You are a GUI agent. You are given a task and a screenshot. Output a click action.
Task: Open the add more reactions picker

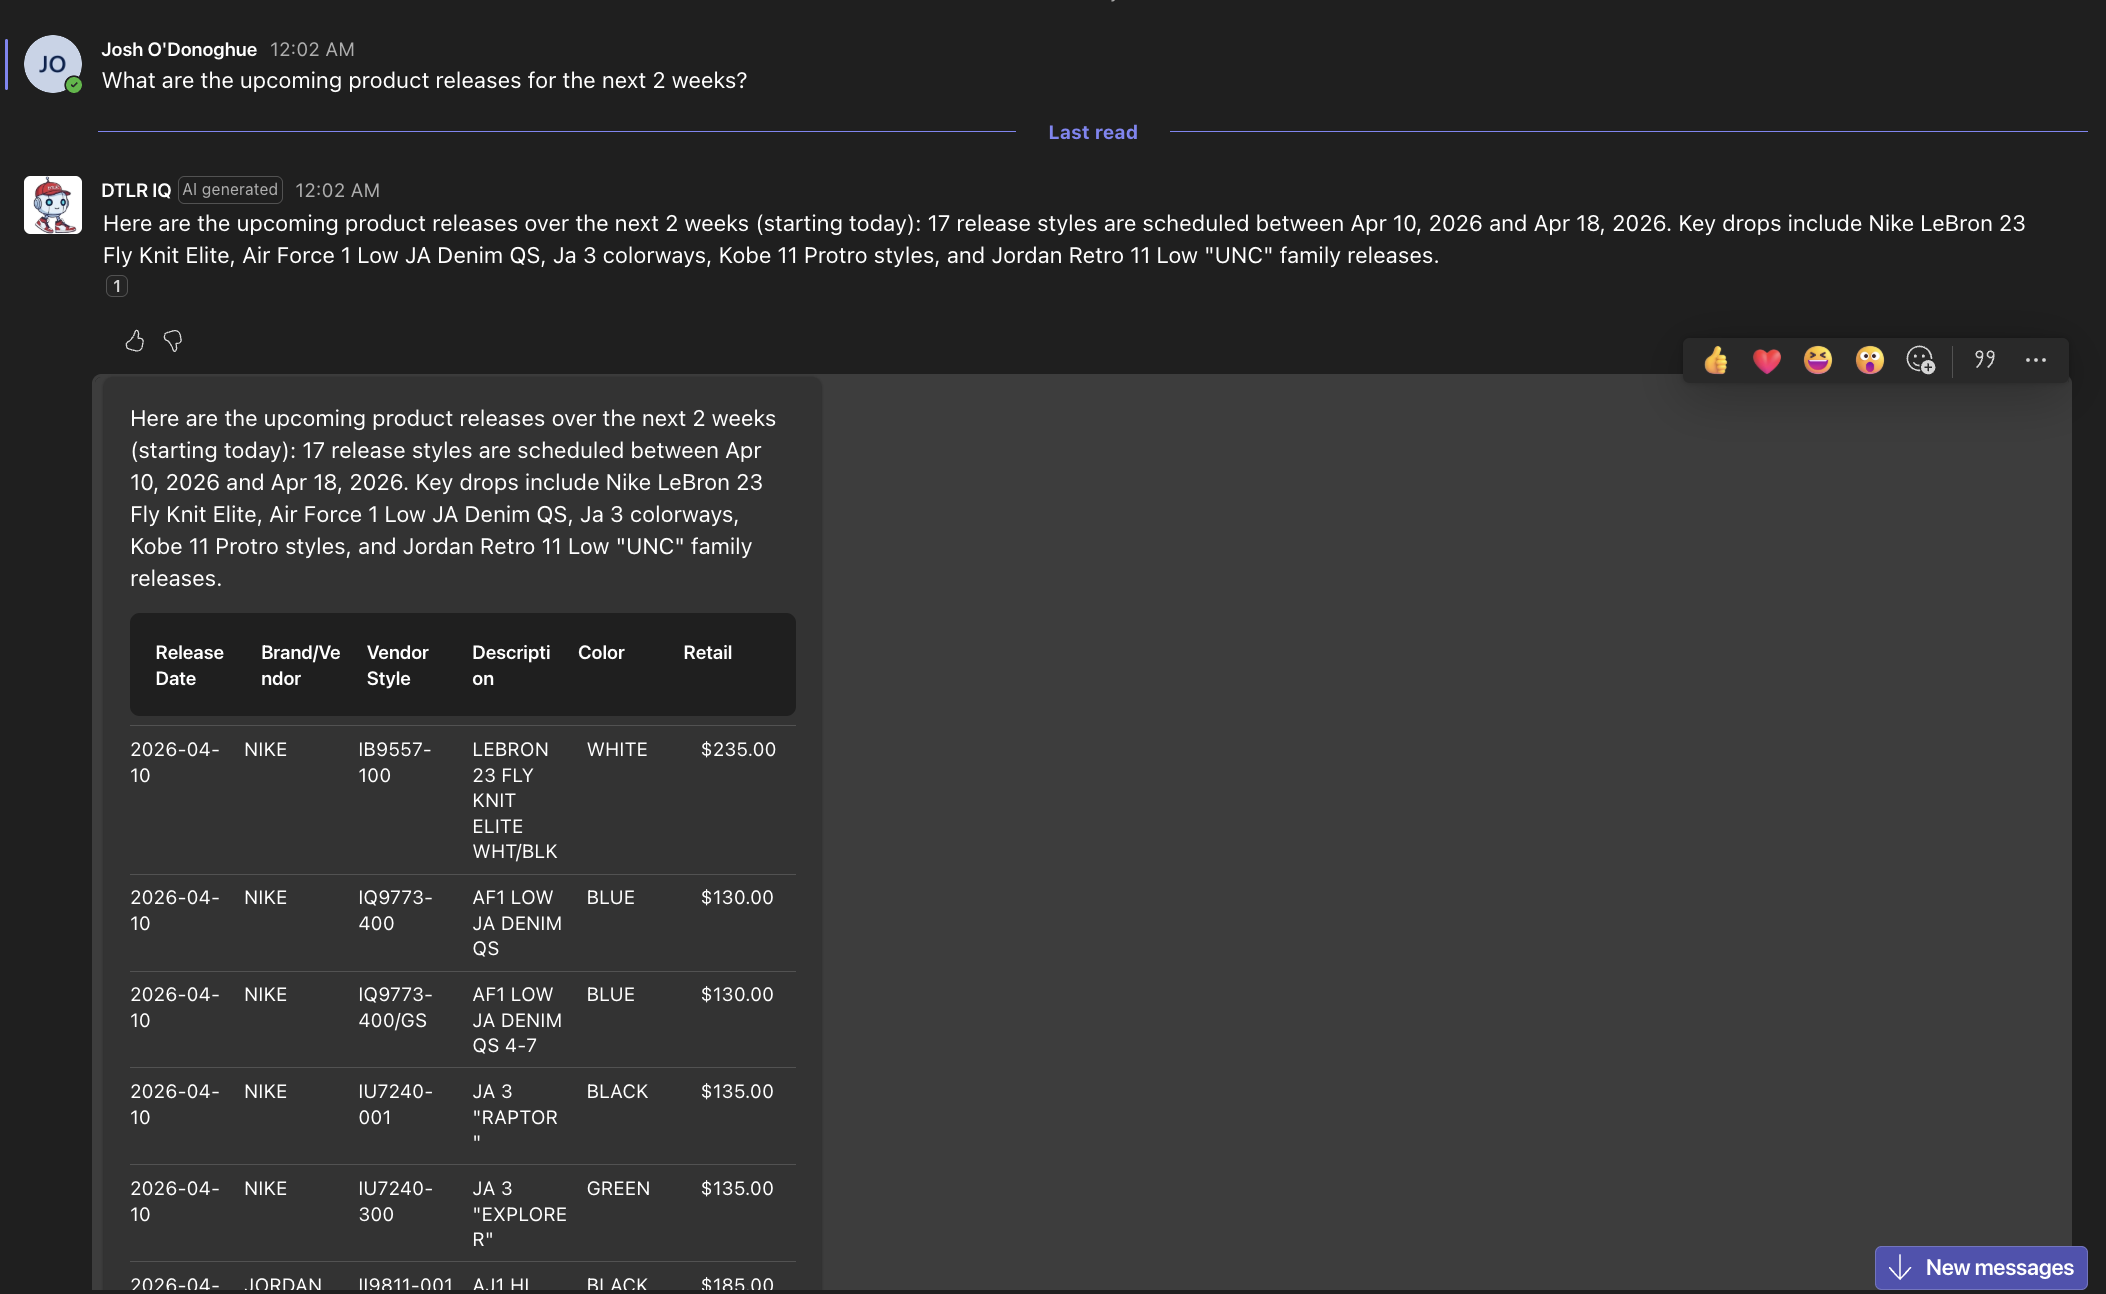point(1920,360)
